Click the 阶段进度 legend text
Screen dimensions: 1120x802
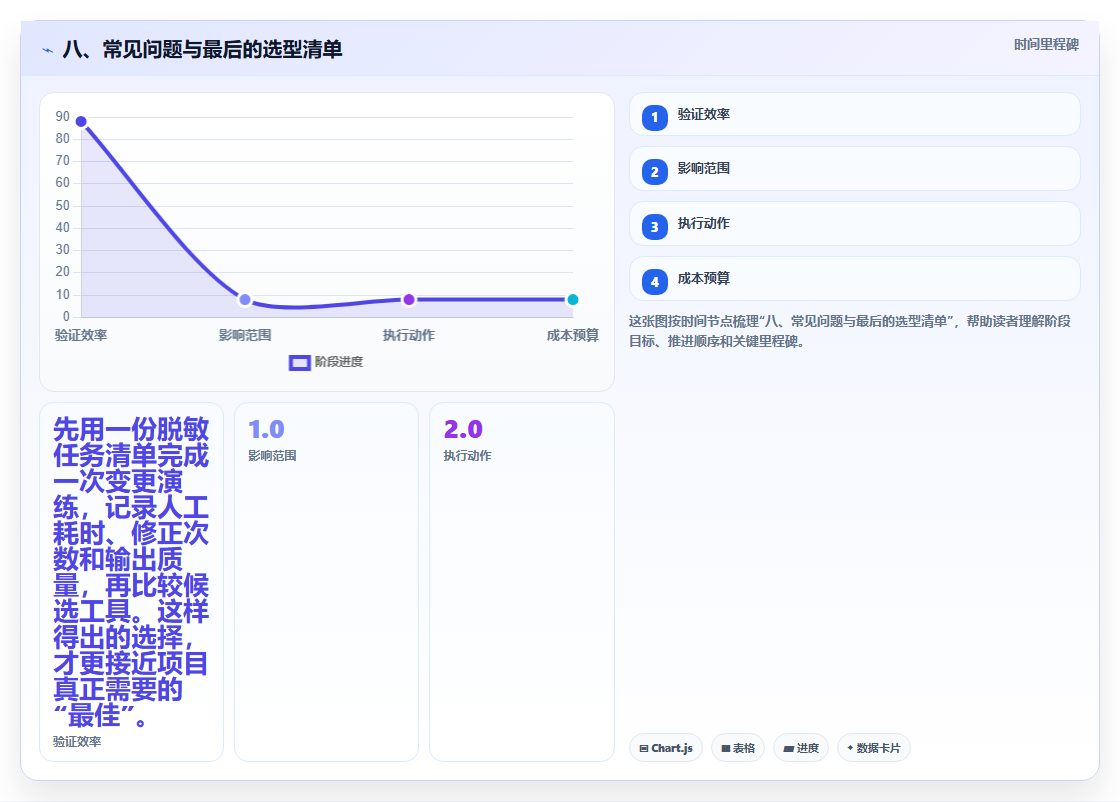[339, 362]
